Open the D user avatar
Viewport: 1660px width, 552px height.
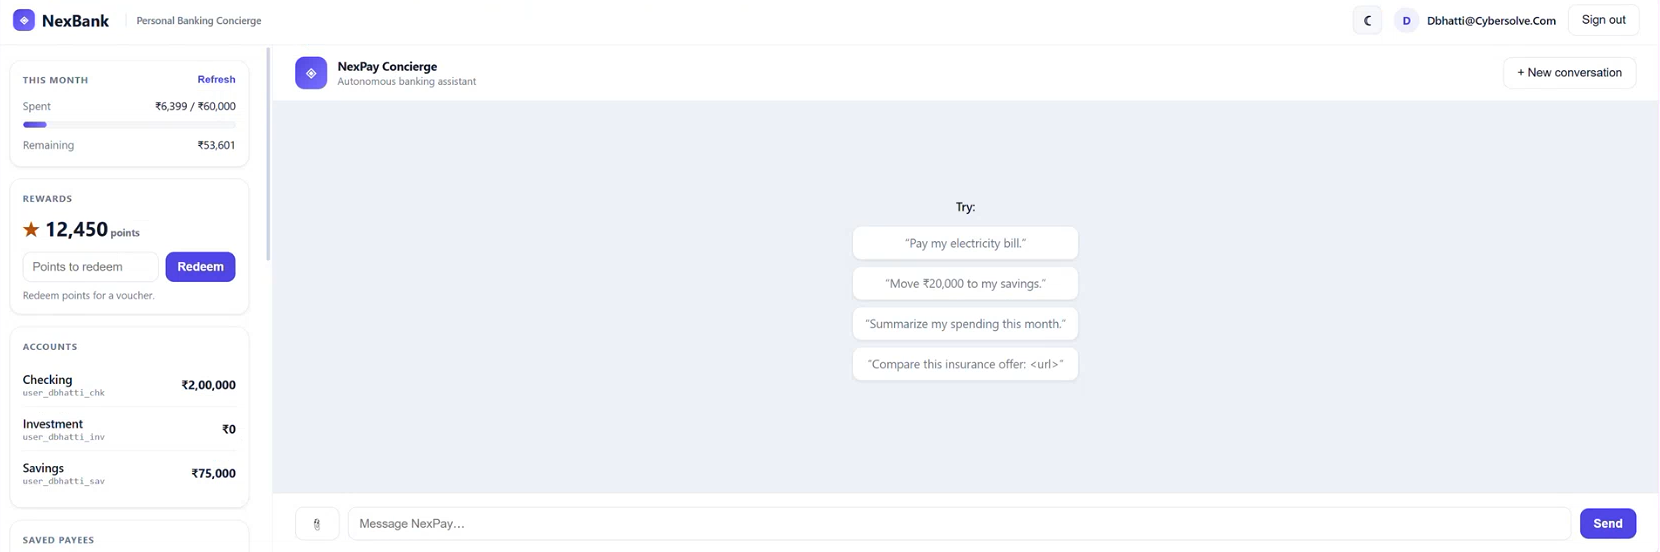[x=1406, y=20]
